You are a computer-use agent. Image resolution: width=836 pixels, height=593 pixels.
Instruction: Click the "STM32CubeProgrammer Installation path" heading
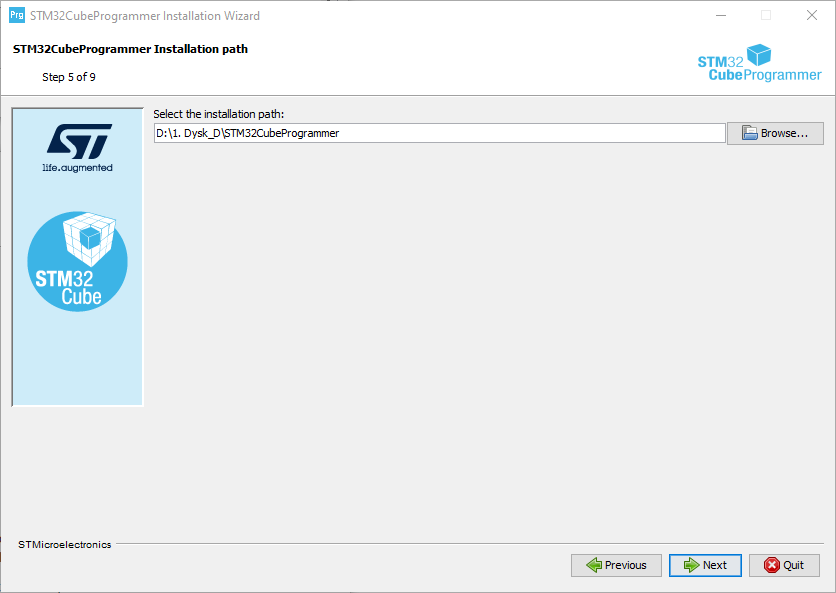click(x=130, y=49)
